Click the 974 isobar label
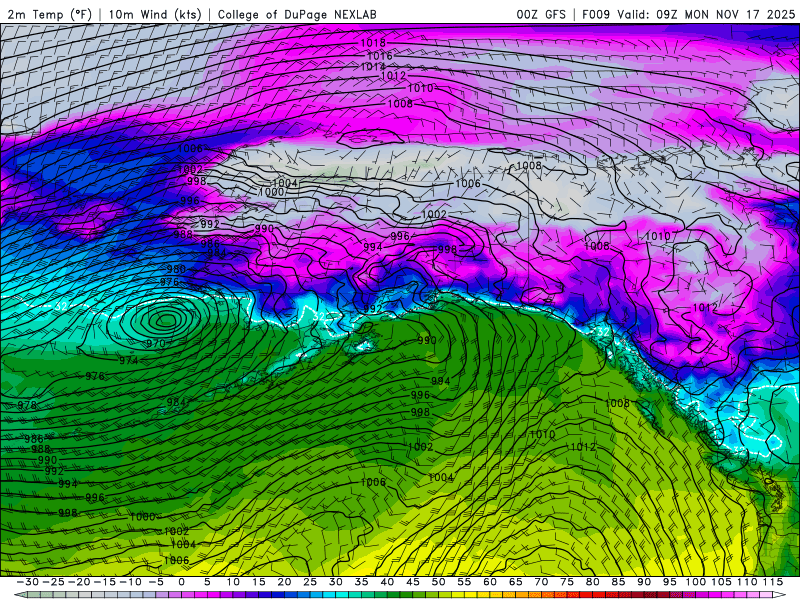Viewport: 800px width, 600px height. 129,361
